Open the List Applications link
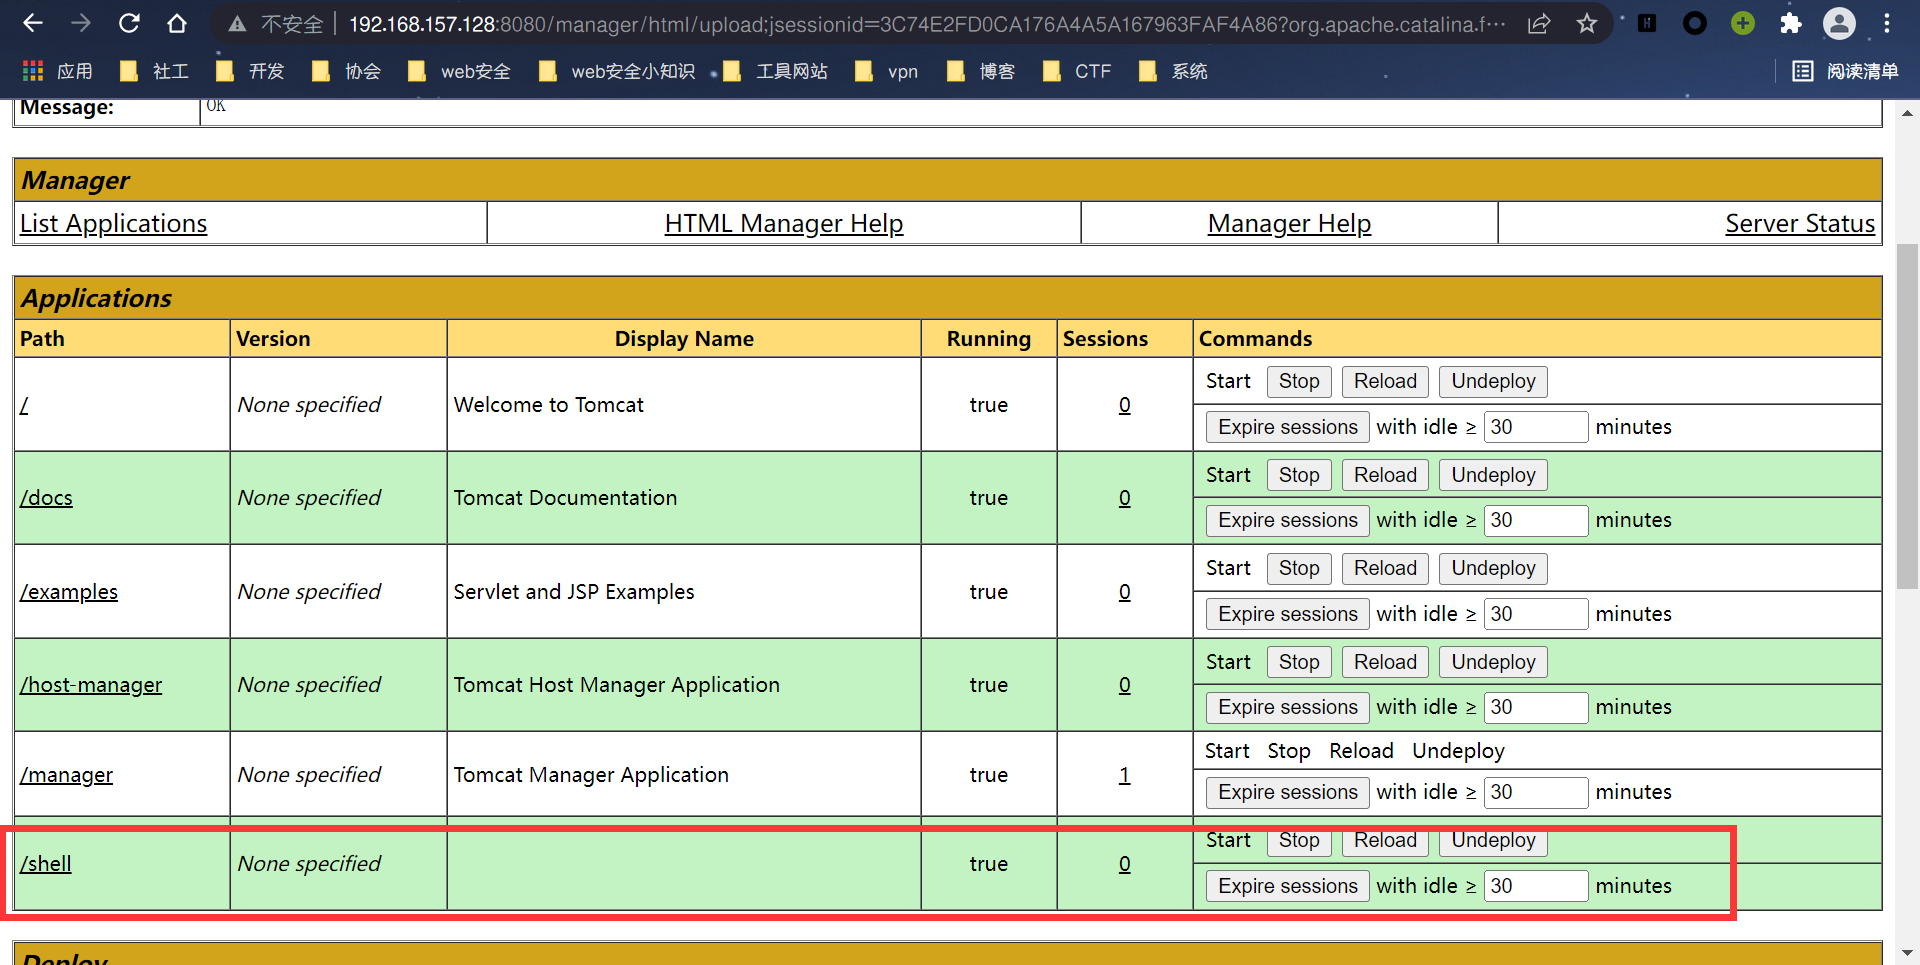Image resolution: width=1920 pixels, height=965 pixels. coord(113,223)
